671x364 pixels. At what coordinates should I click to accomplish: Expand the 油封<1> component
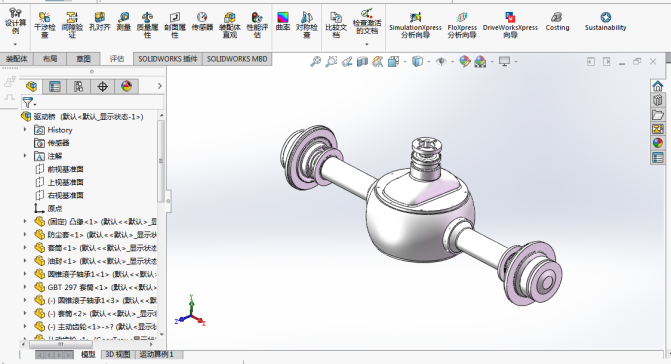[25, 260]
